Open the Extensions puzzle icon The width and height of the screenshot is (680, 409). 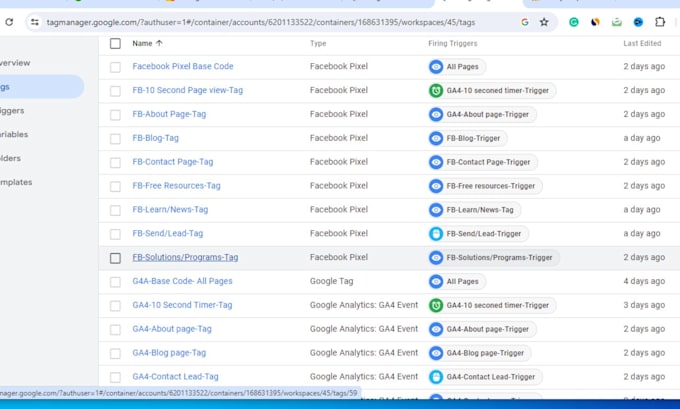[660, 22]
